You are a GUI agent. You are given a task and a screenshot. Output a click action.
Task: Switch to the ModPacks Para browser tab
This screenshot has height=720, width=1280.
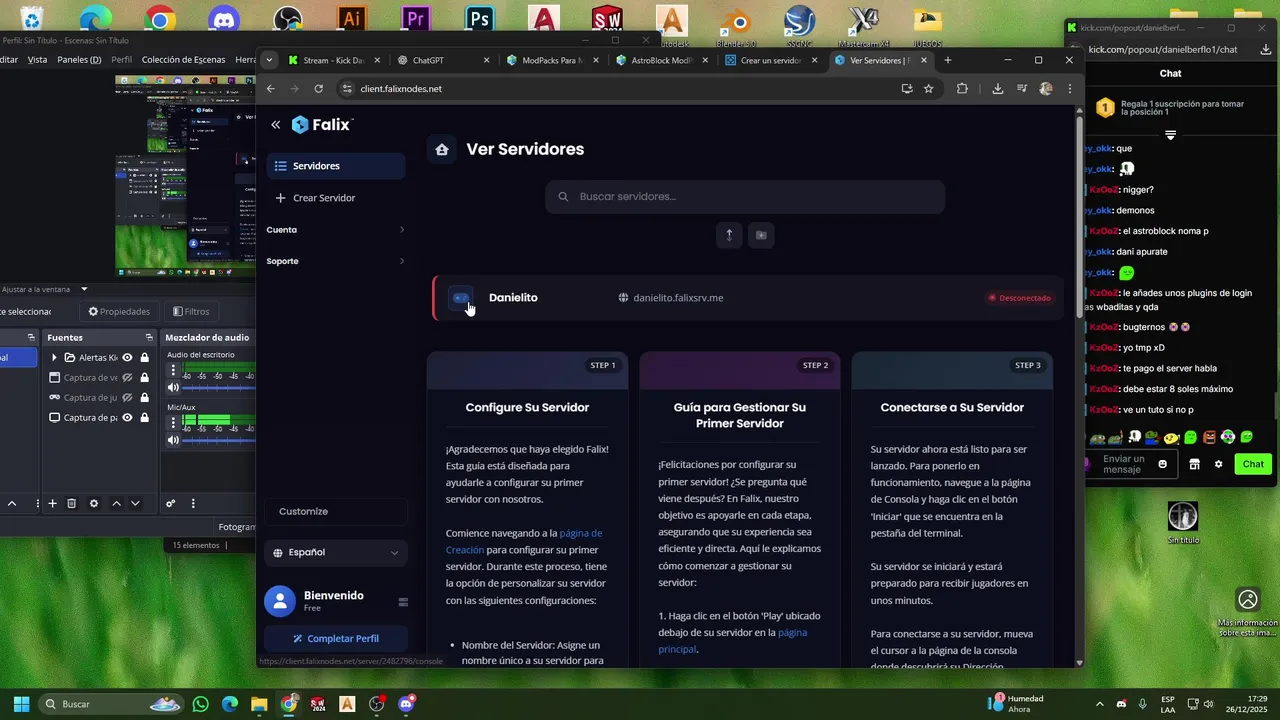550,60
